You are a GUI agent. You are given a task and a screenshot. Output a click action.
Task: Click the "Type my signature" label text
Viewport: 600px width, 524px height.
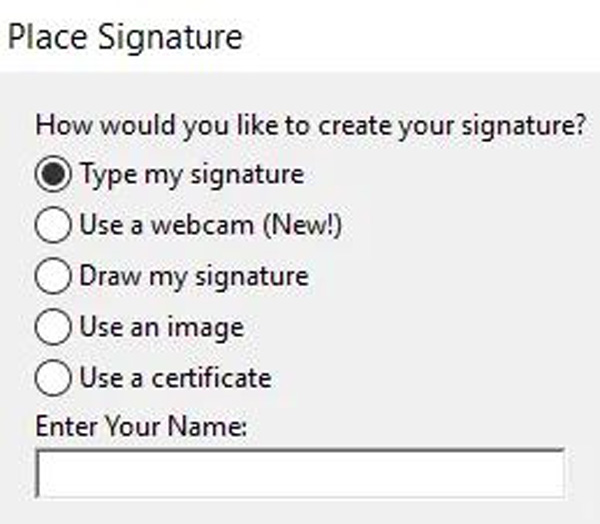pos(191,175)
